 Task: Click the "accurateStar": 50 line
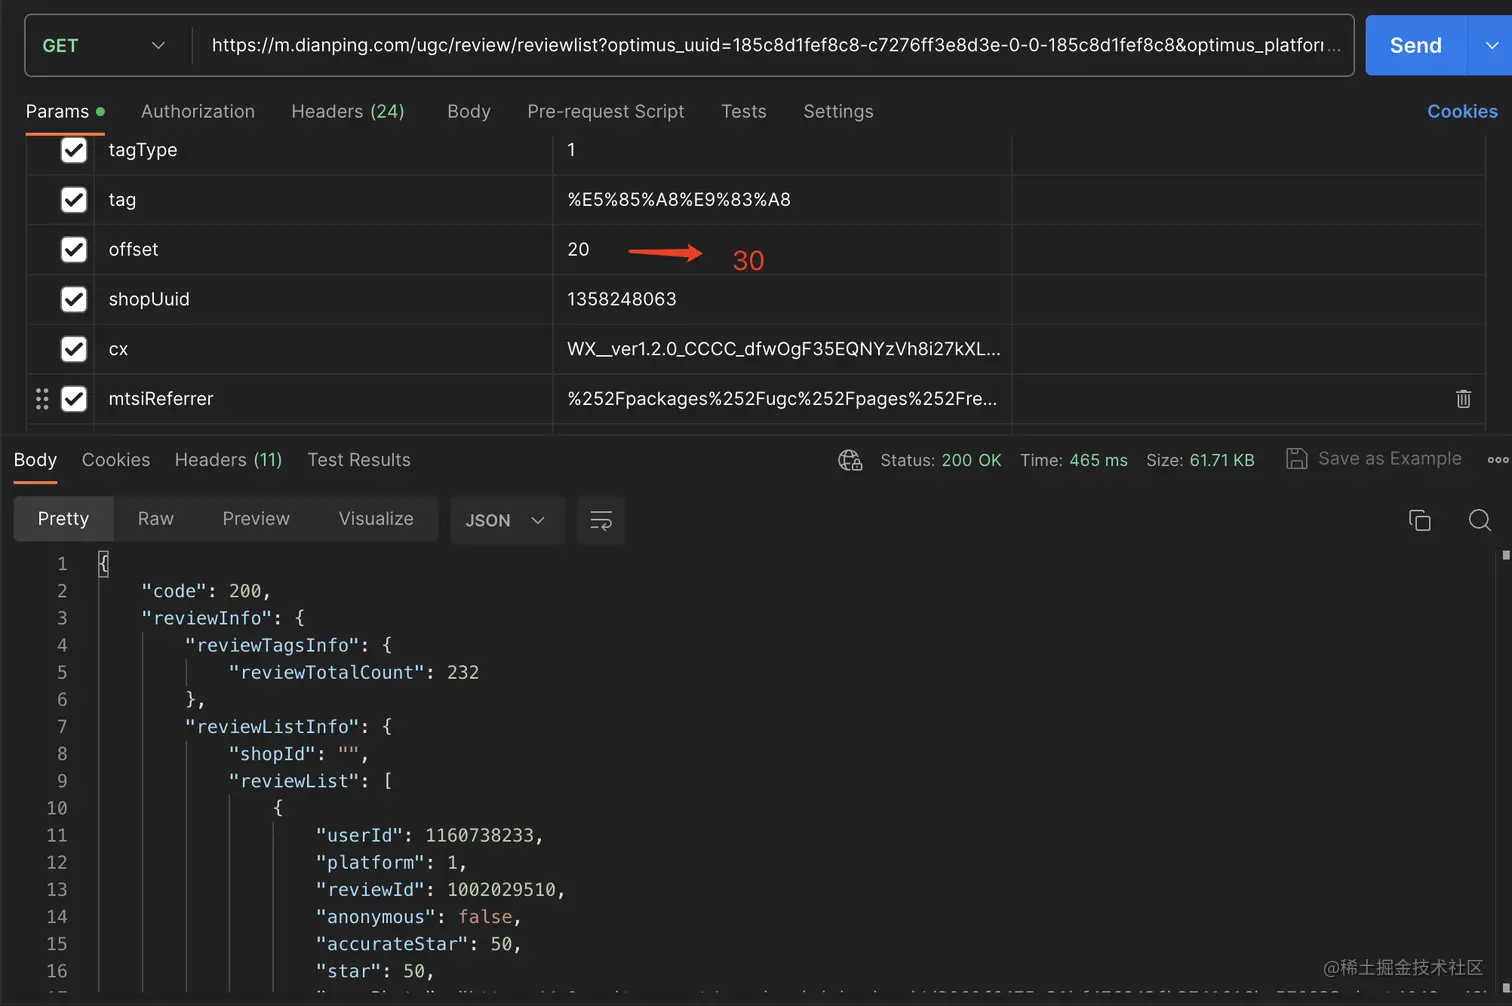[418, 944]
